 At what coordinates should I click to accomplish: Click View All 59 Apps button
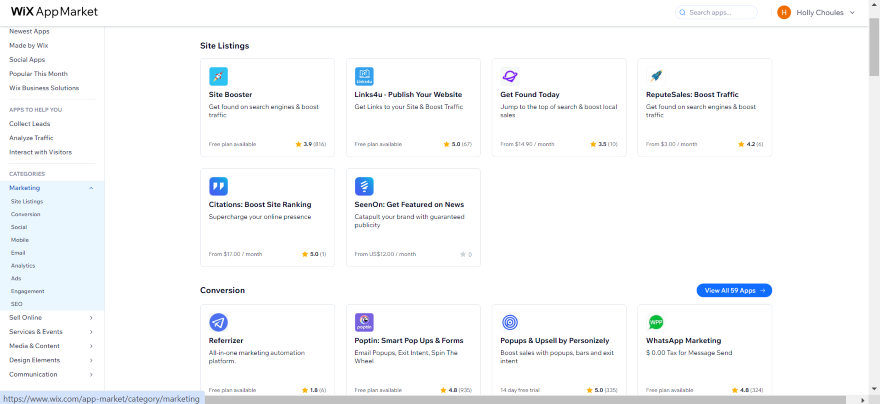(x=734, y=290)
